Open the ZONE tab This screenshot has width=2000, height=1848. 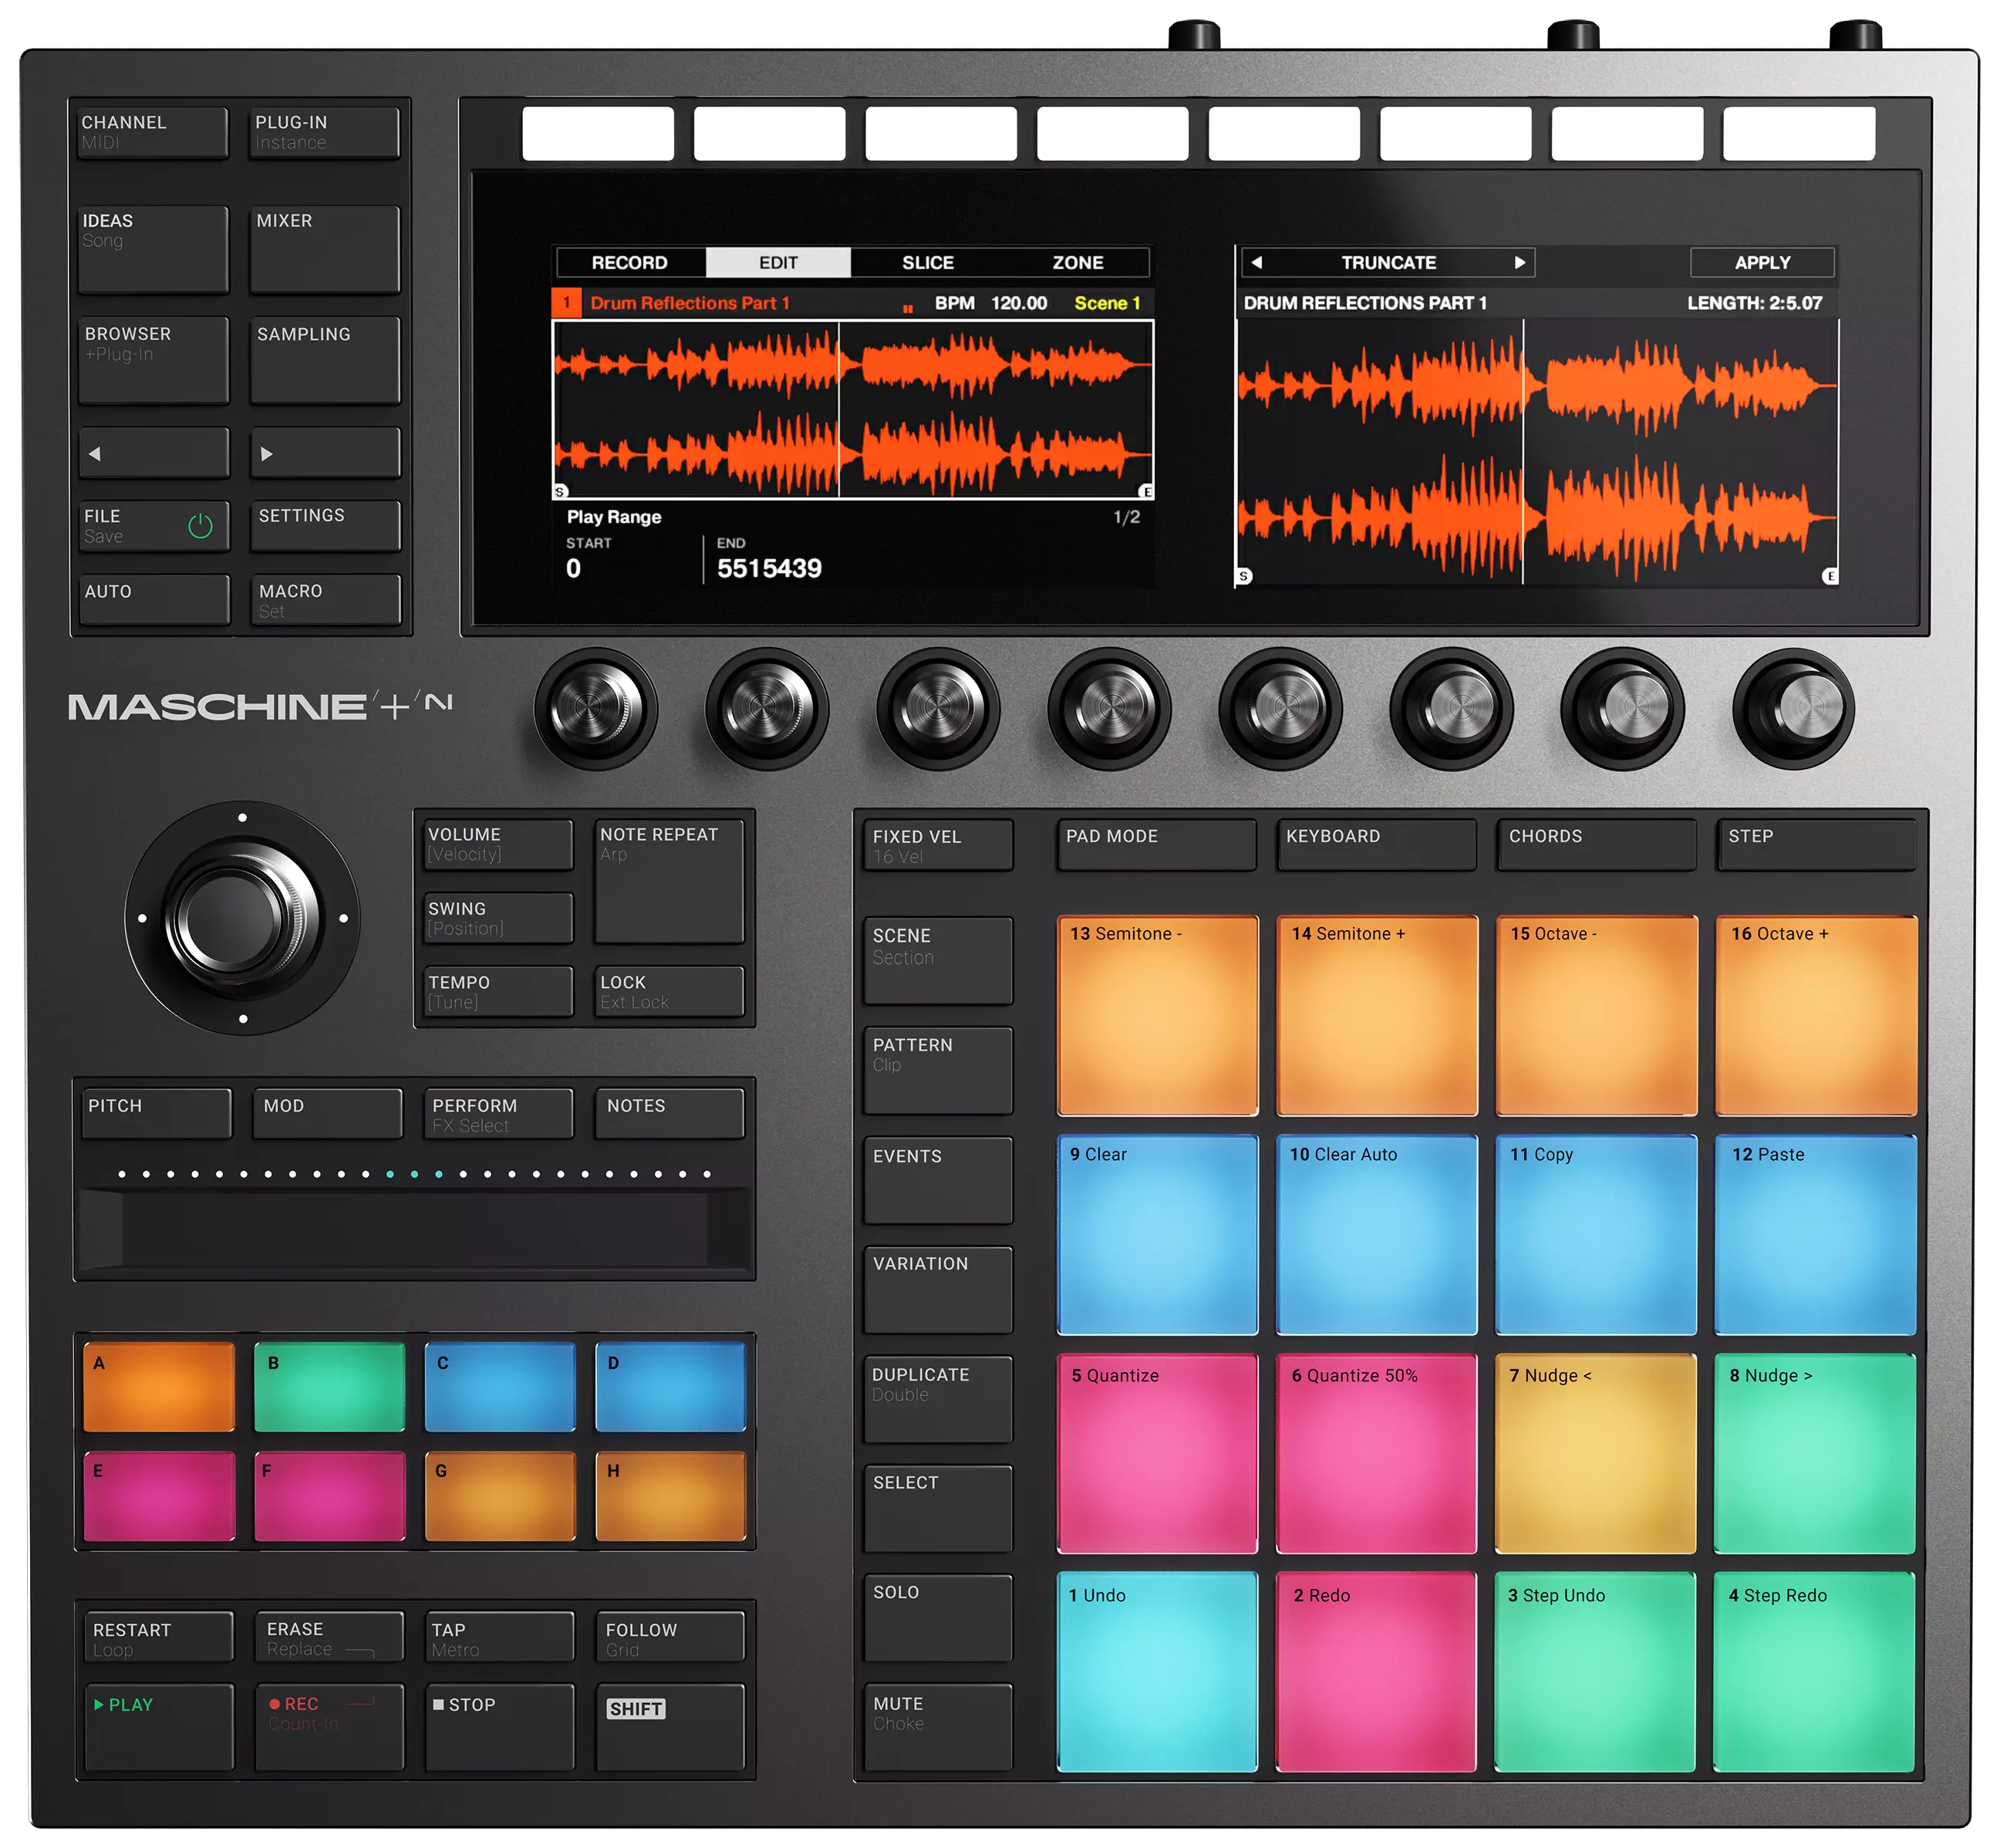1077,262
